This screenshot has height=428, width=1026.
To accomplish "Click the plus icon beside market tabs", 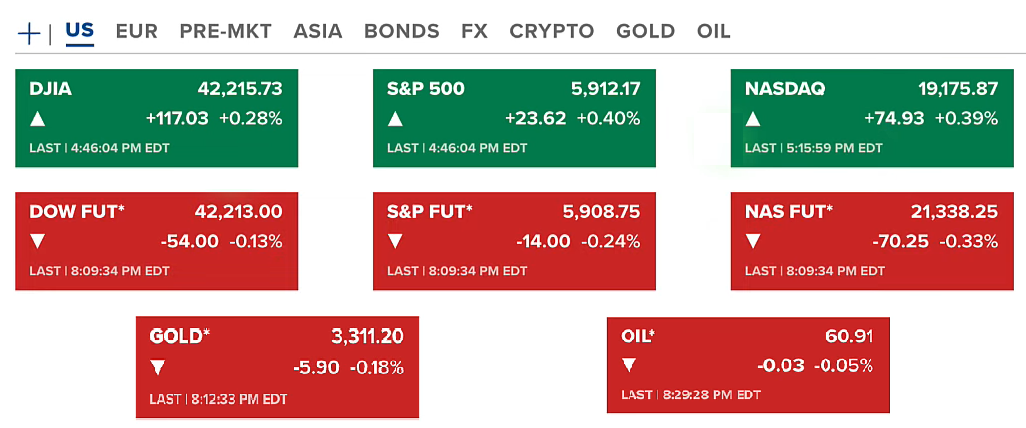I will click(x=29, y=32).
